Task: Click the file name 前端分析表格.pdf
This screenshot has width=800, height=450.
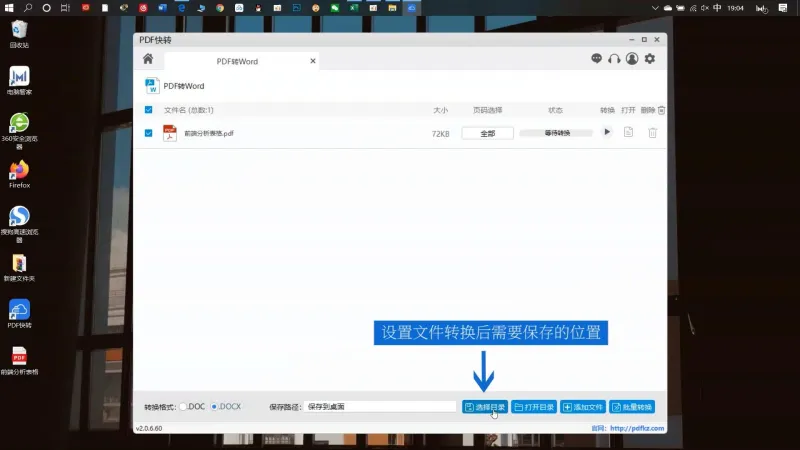Action: (x=209, y=133)
